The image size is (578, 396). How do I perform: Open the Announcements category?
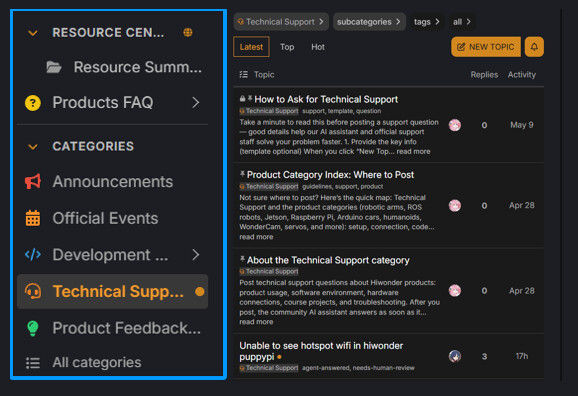coord(112,182)
